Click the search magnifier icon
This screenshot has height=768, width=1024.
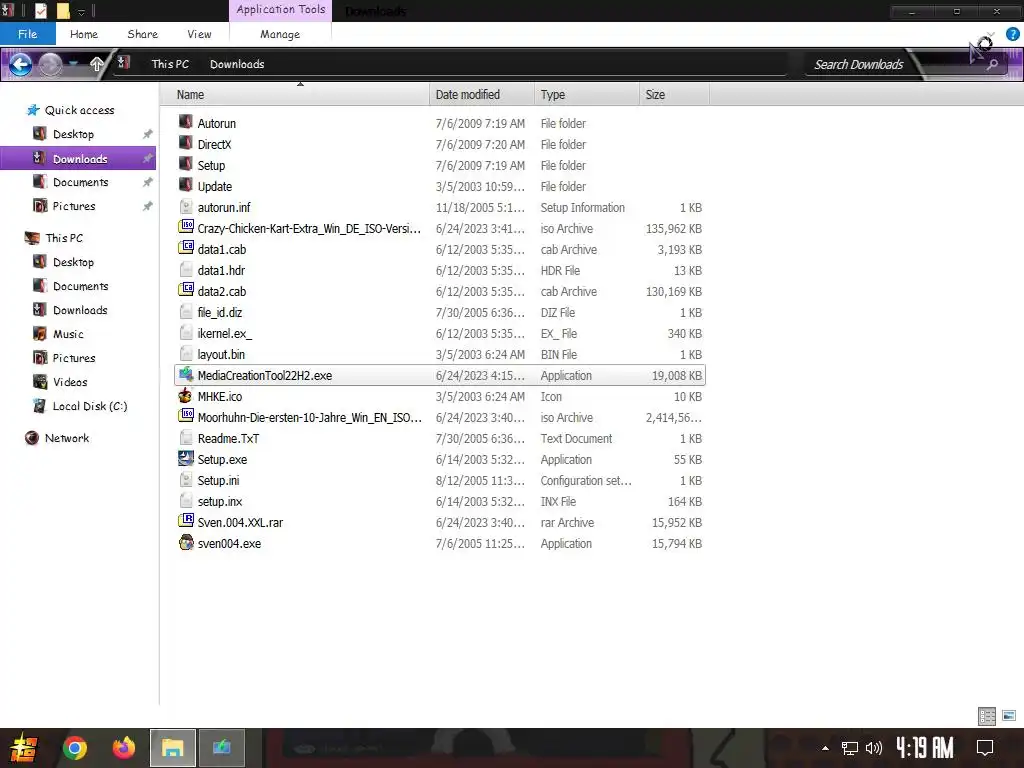click(992, 64)
